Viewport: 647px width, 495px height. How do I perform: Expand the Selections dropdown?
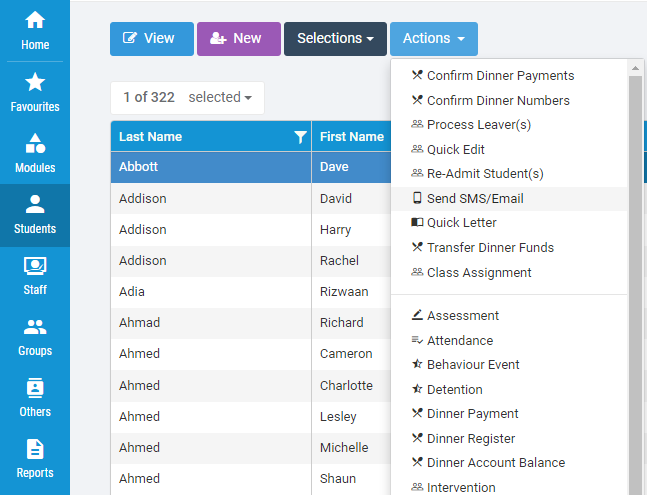[x=335, y=39]
